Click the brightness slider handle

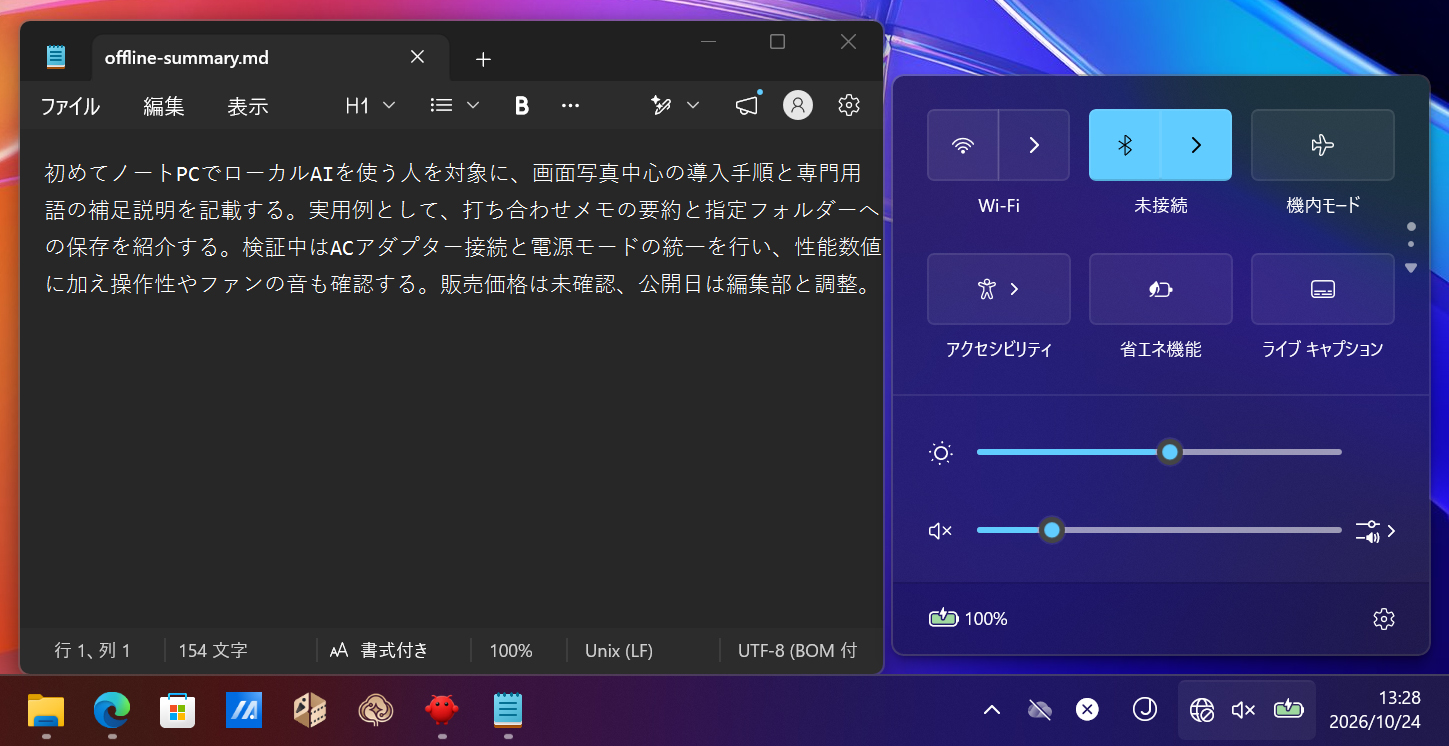[1170, 452]
